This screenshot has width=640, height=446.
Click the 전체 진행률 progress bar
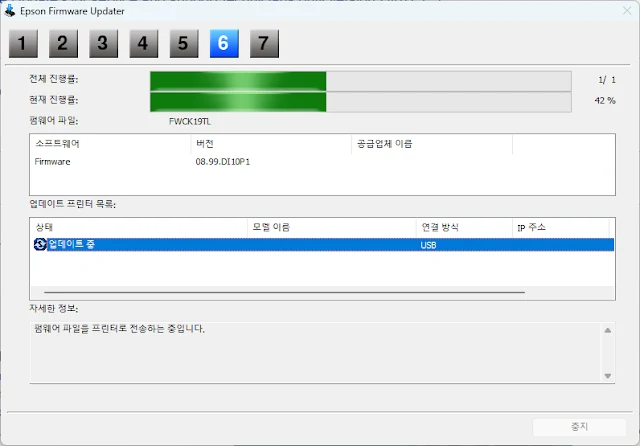tap(360, 80)
